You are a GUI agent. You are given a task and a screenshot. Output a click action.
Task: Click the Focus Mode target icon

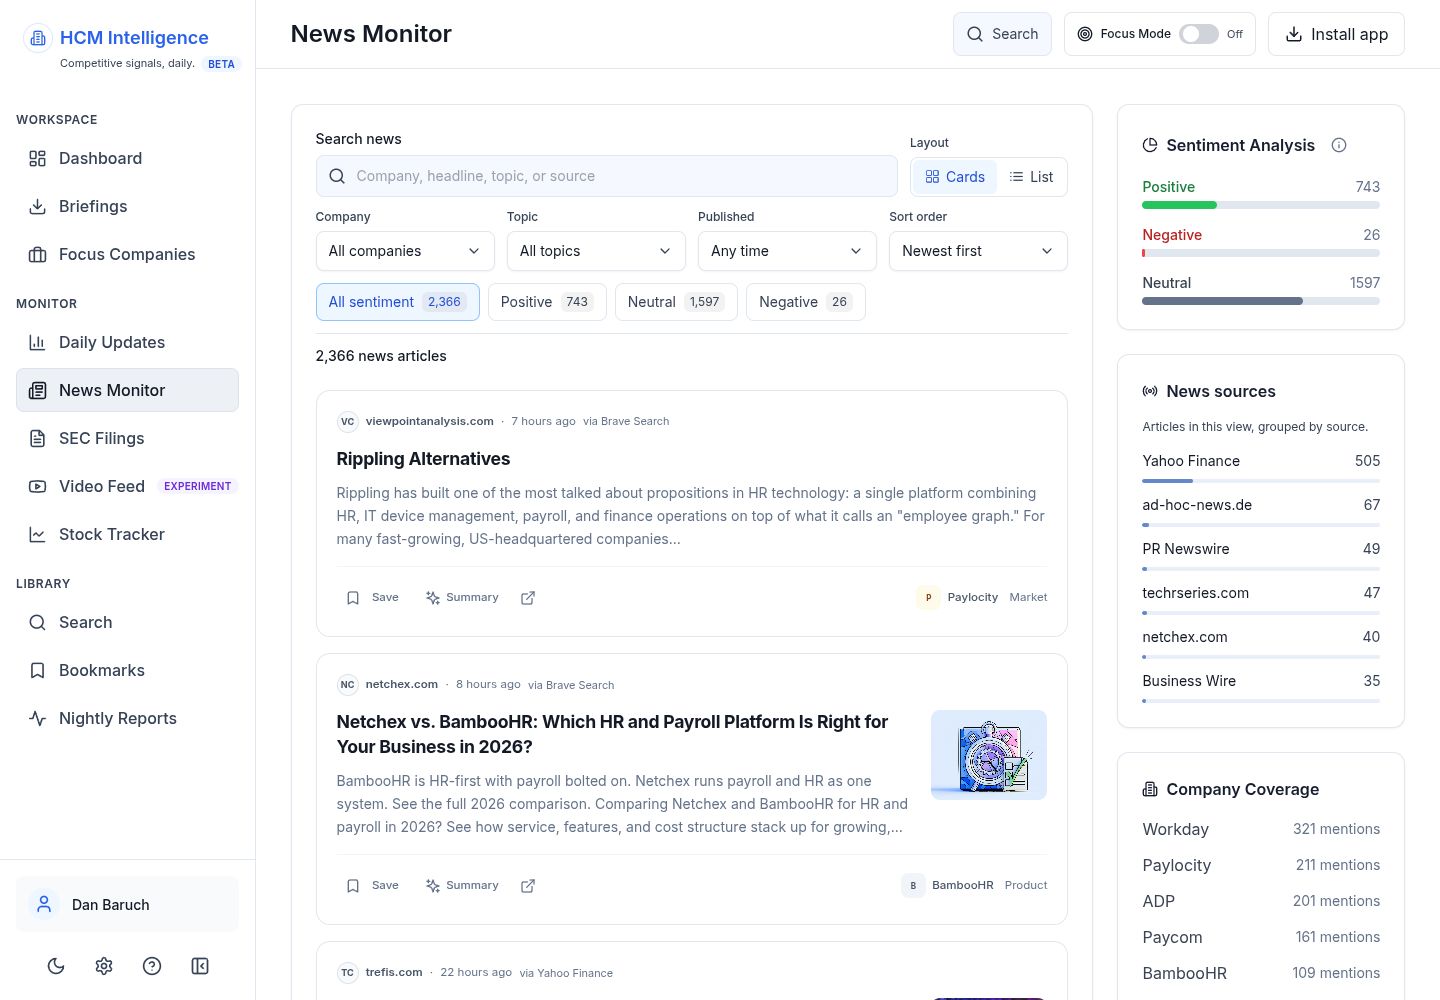pyautogui.click(x=1085, y=34)
